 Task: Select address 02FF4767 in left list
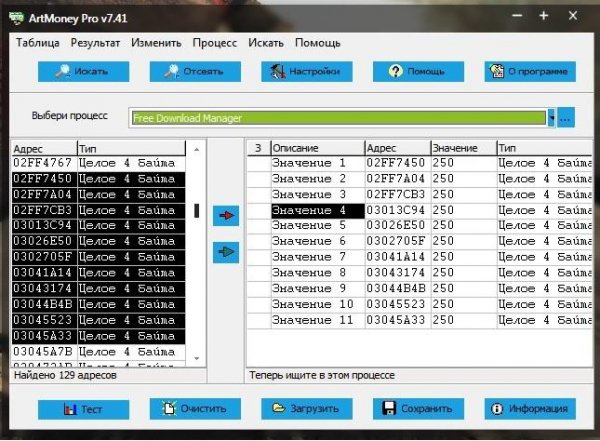click(42, 163)
